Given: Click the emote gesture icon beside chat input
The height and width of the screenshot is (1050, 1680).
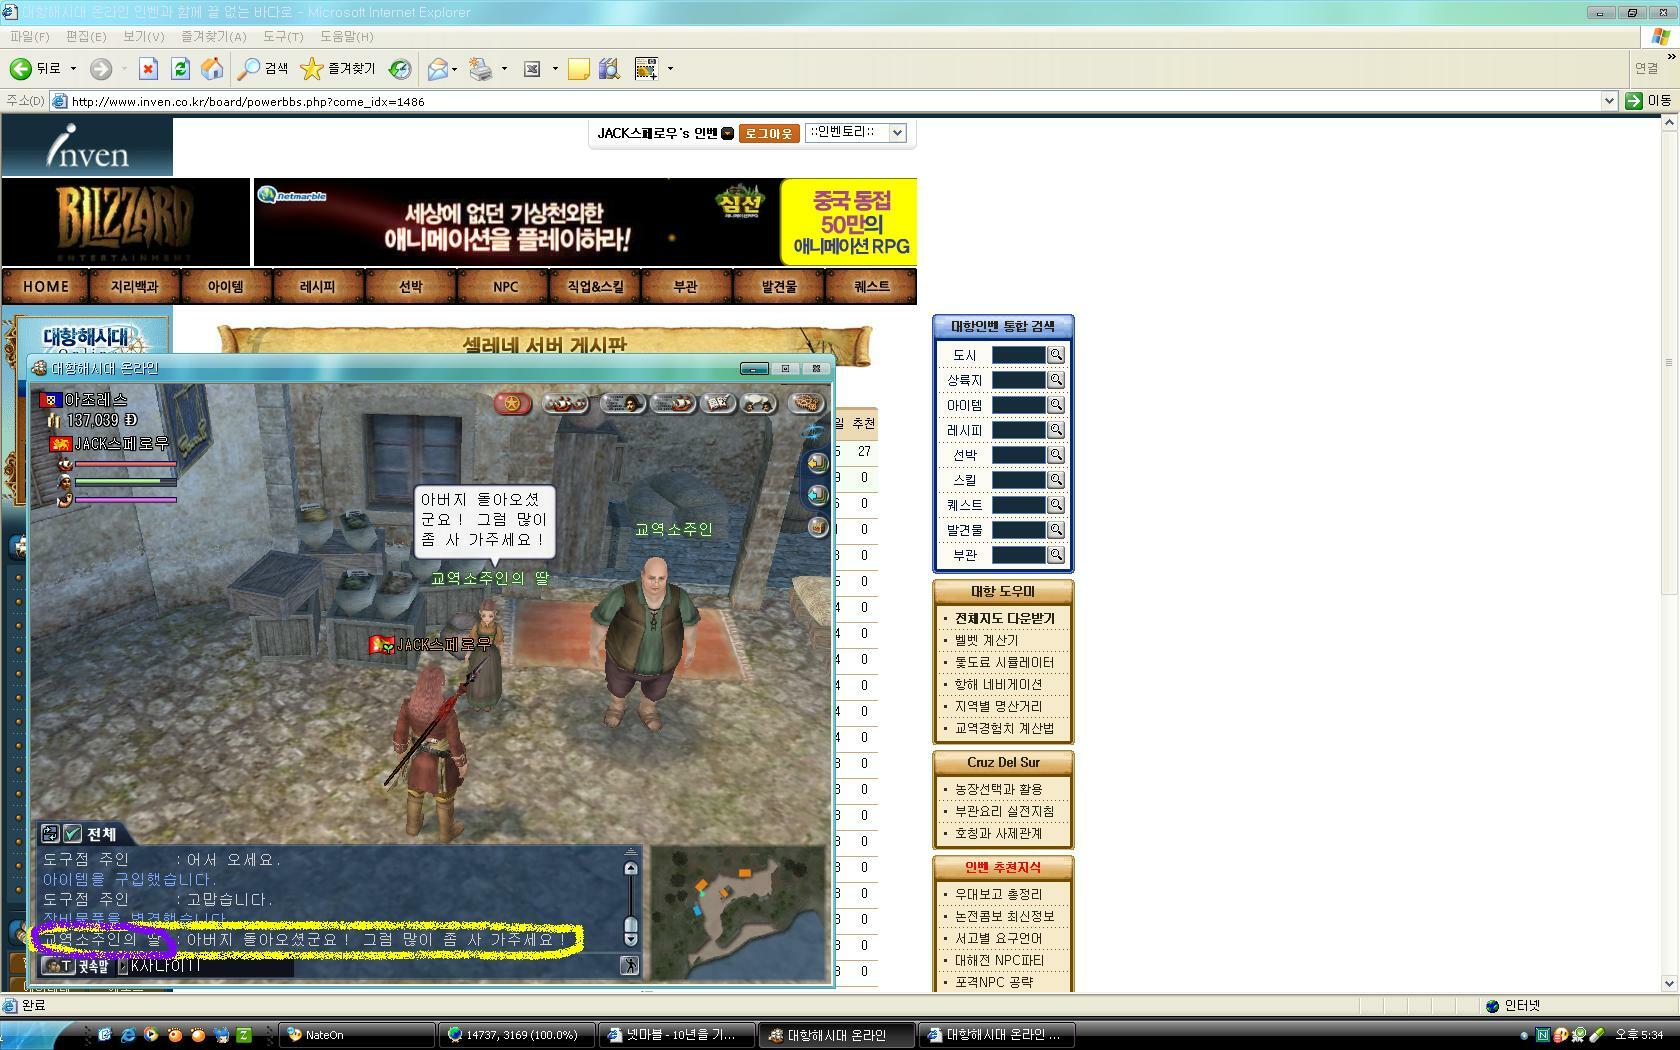Looking at the screenshot, I should click(629, 965).
